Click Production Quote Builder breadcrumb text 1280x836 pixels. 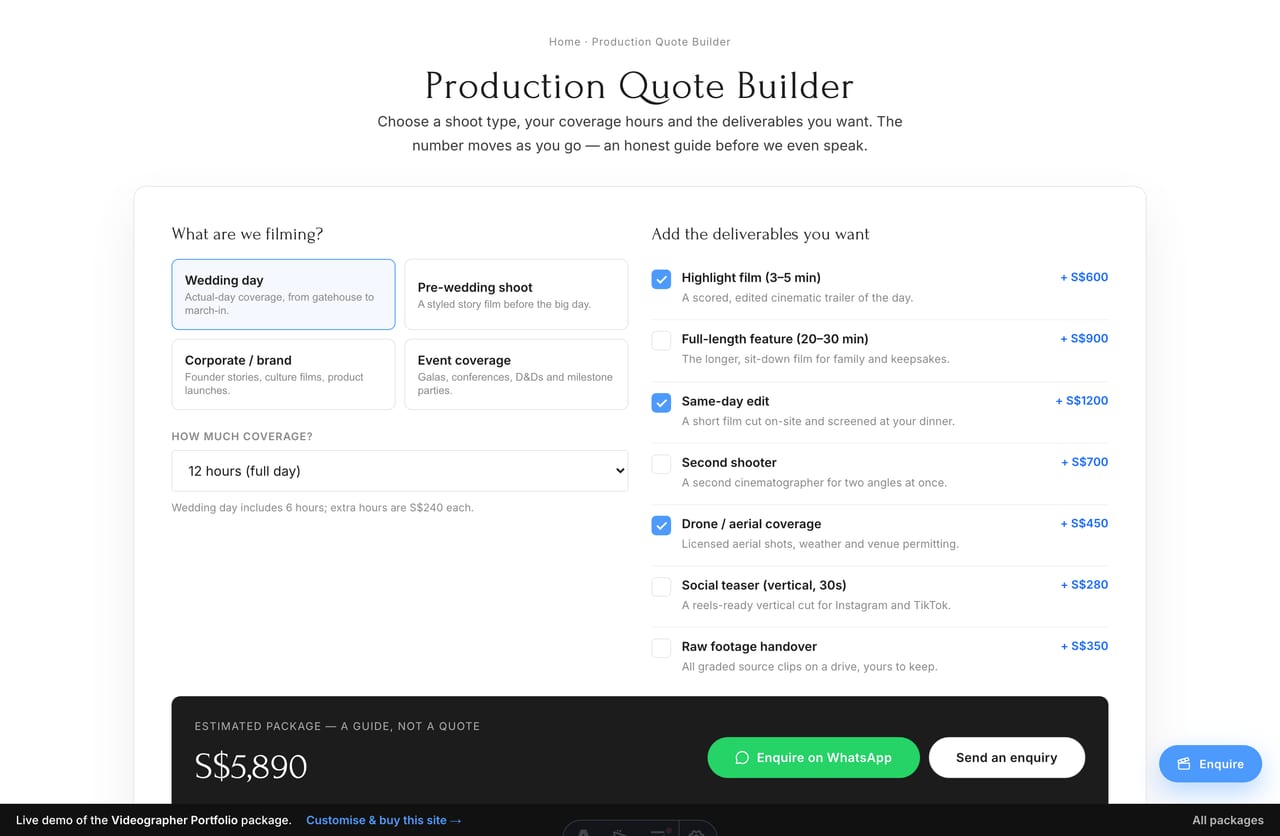coord(661,42)
